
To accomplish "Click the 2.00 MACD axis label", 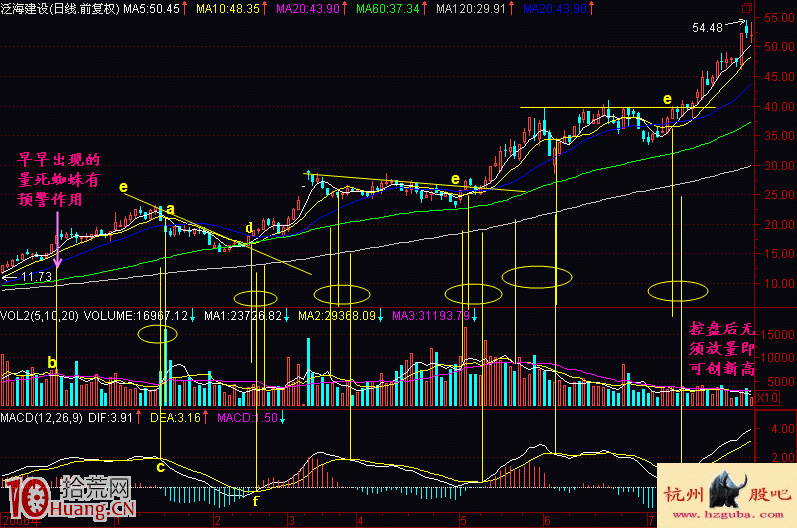I will pos(783,457).
